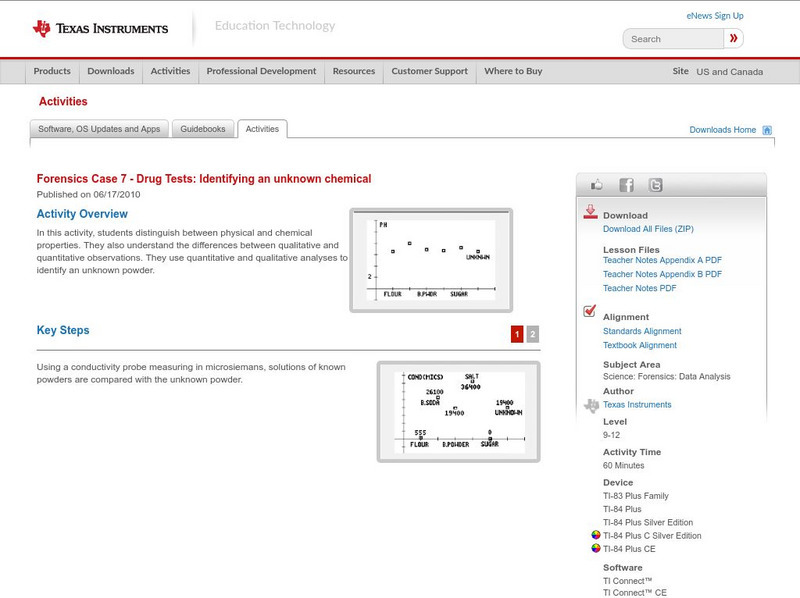Click the '60 Minutes' activity time

coord(623,465)
